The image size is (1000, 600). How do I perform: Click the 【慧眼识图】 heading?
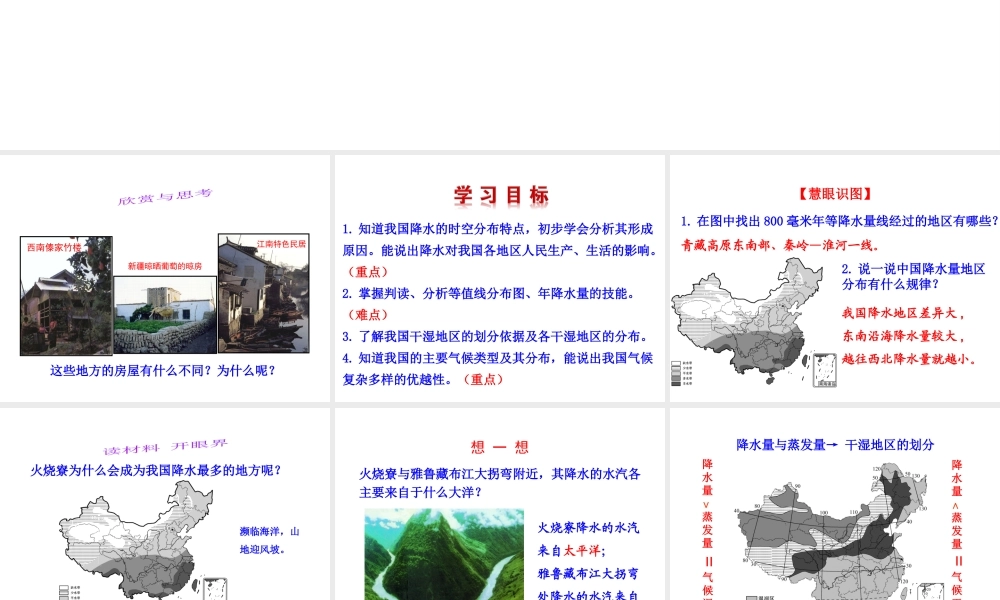(835, 194)
